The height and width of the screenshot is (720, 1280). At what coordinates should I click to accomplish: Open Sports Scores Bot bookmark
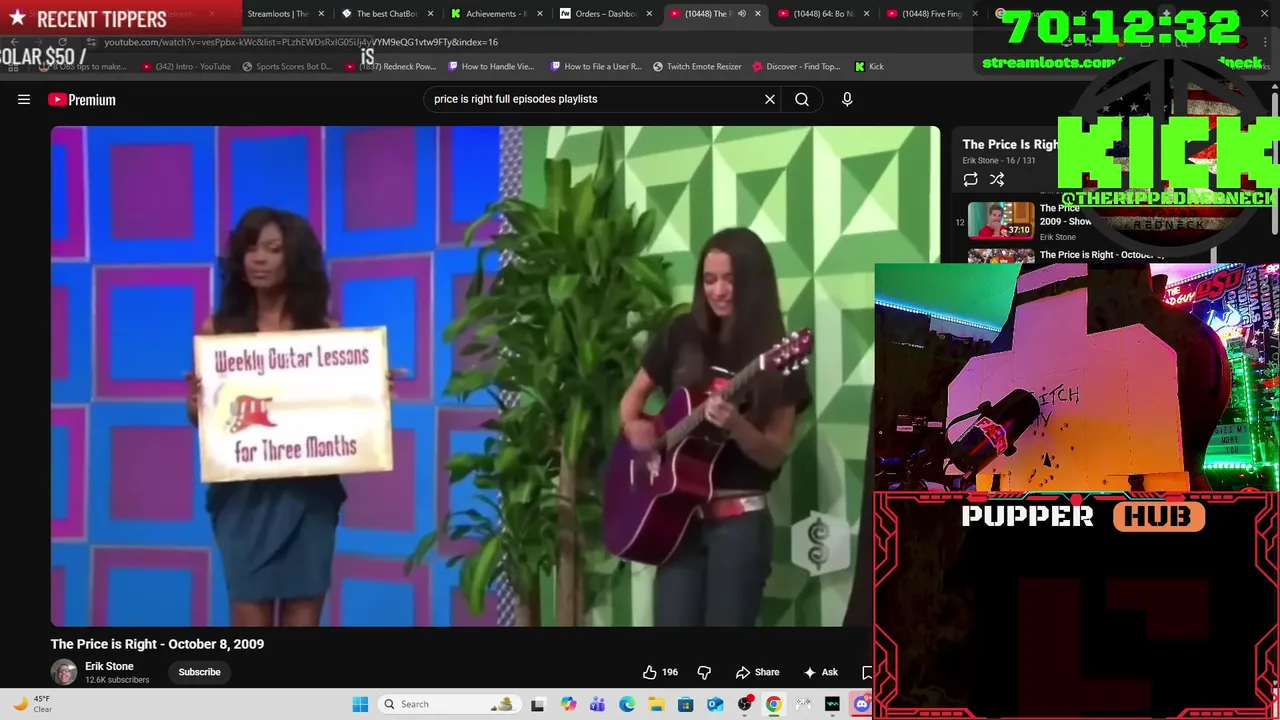(286, 67)
